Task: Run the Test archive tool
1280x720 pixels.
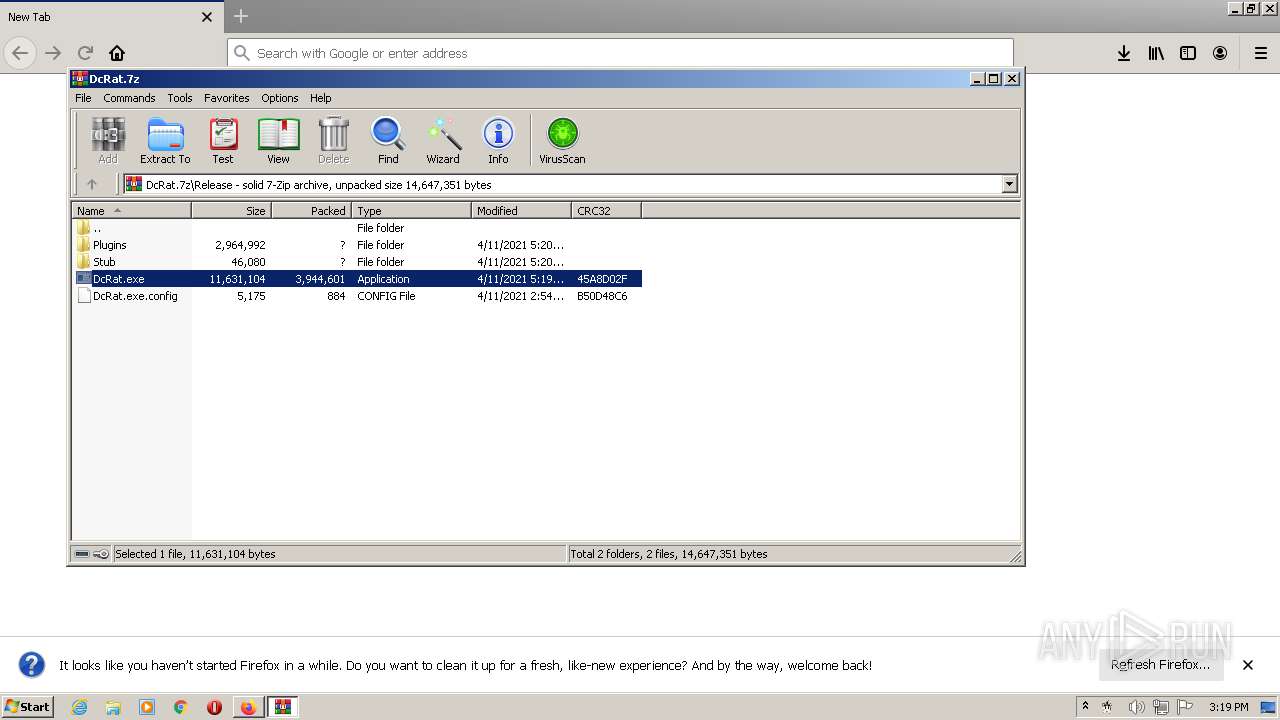Action: (223, 140)
